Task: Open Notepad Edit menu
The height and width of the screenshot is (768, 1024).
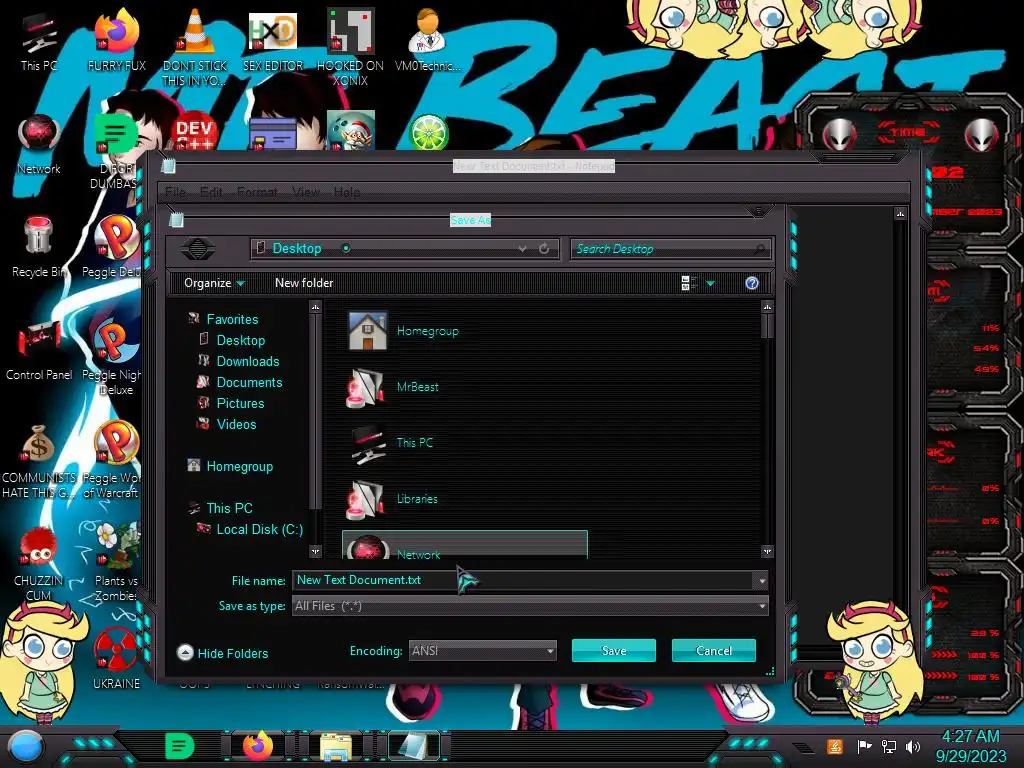Action: [211, 192]
